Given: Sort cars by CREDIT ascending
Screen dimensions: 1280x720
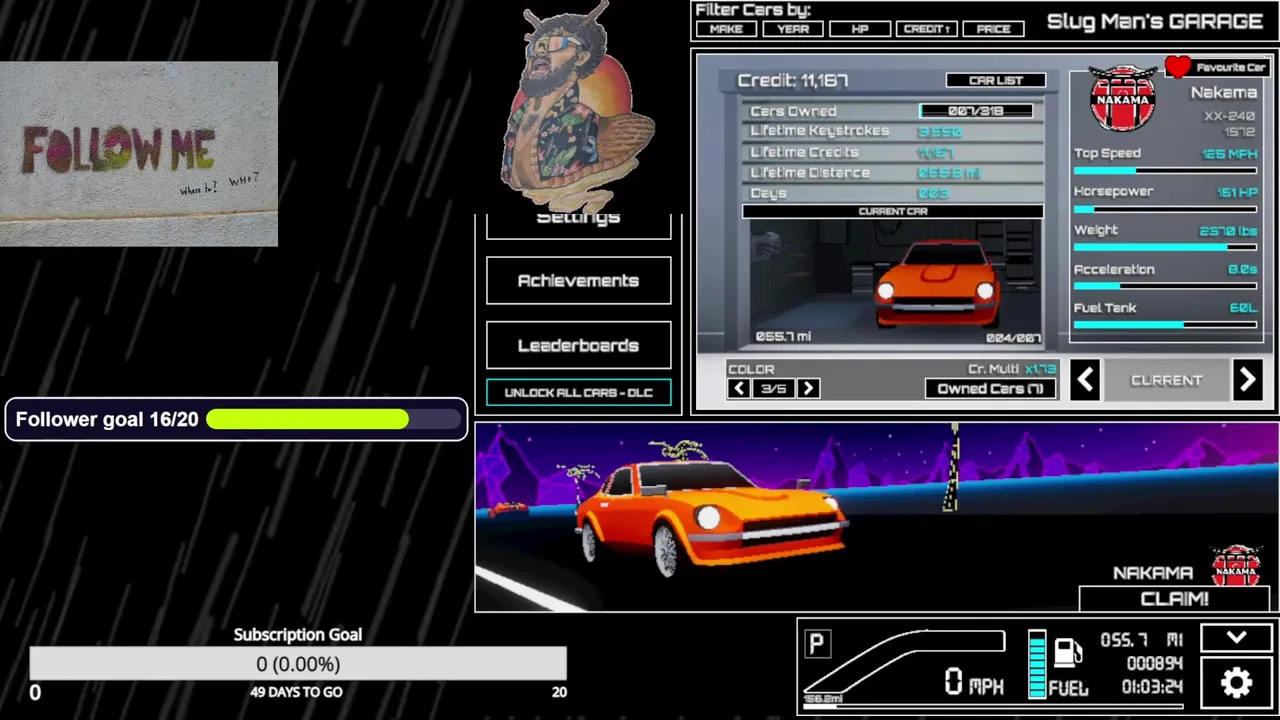Looking at the screenshot, I should 927,29.
